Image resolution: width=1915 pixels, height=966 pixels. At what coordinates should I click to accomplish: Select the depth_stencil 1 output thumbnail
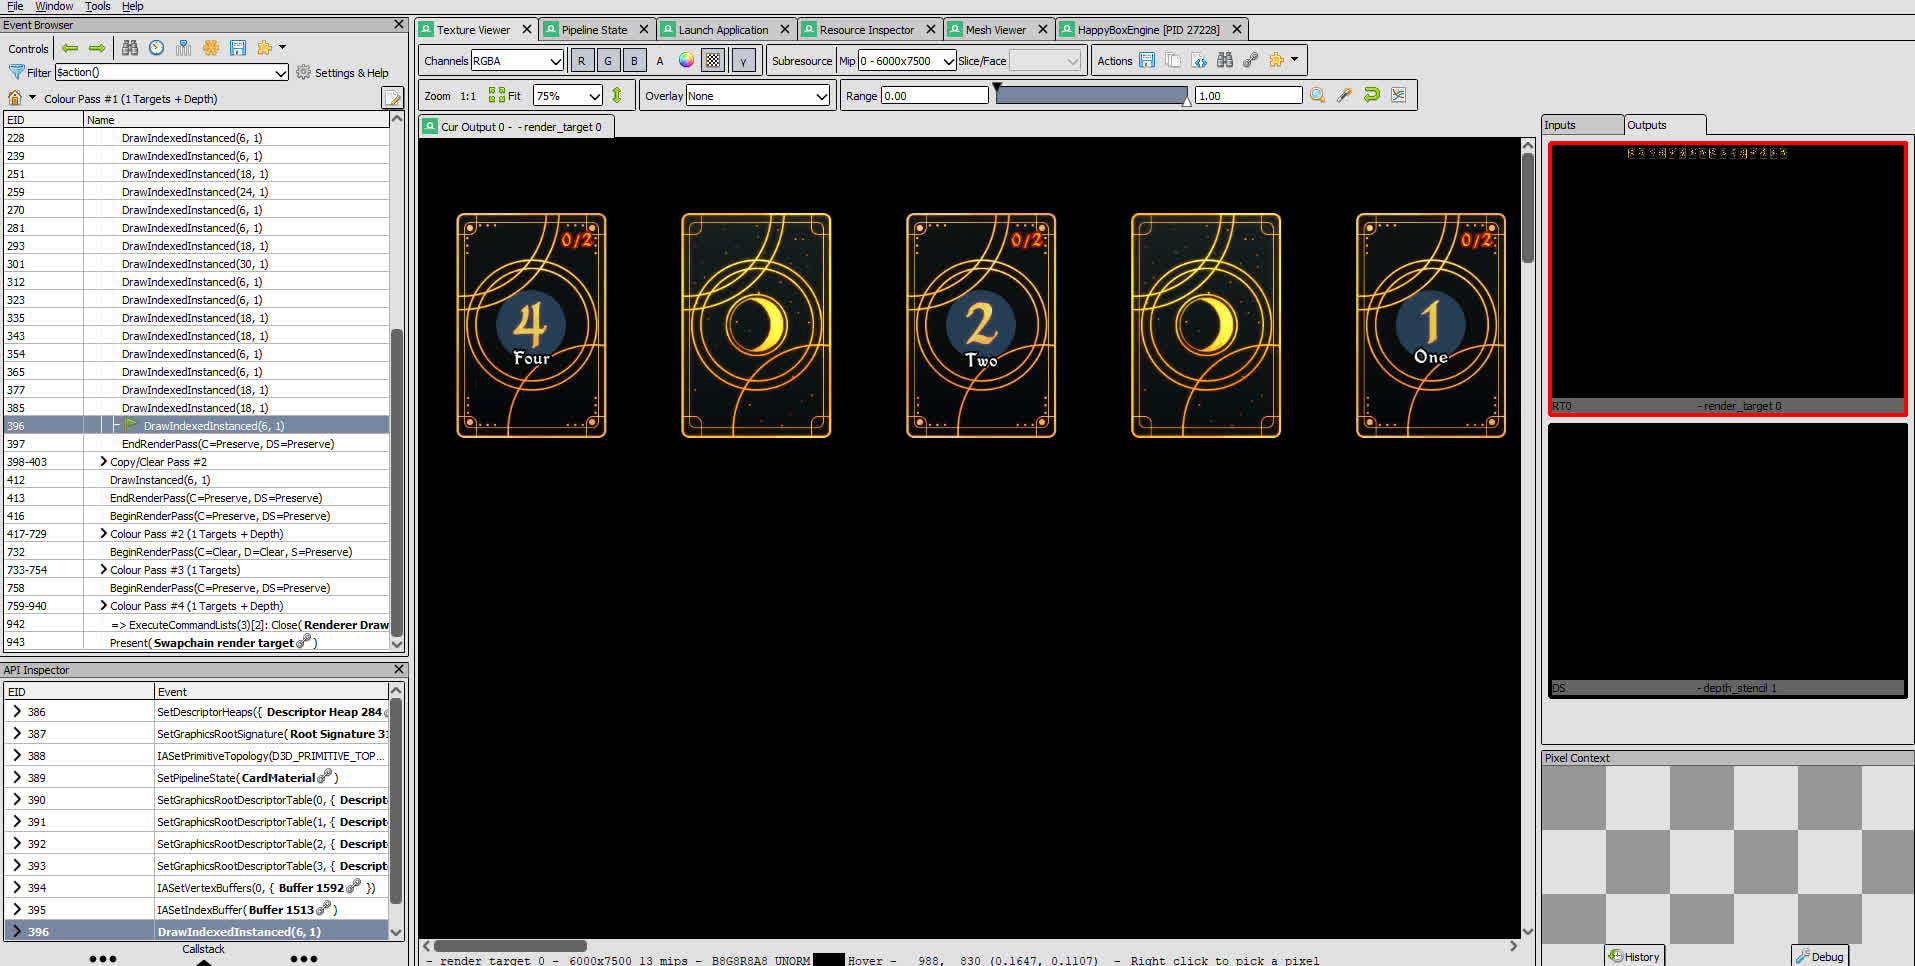(x=1727, y=560)
